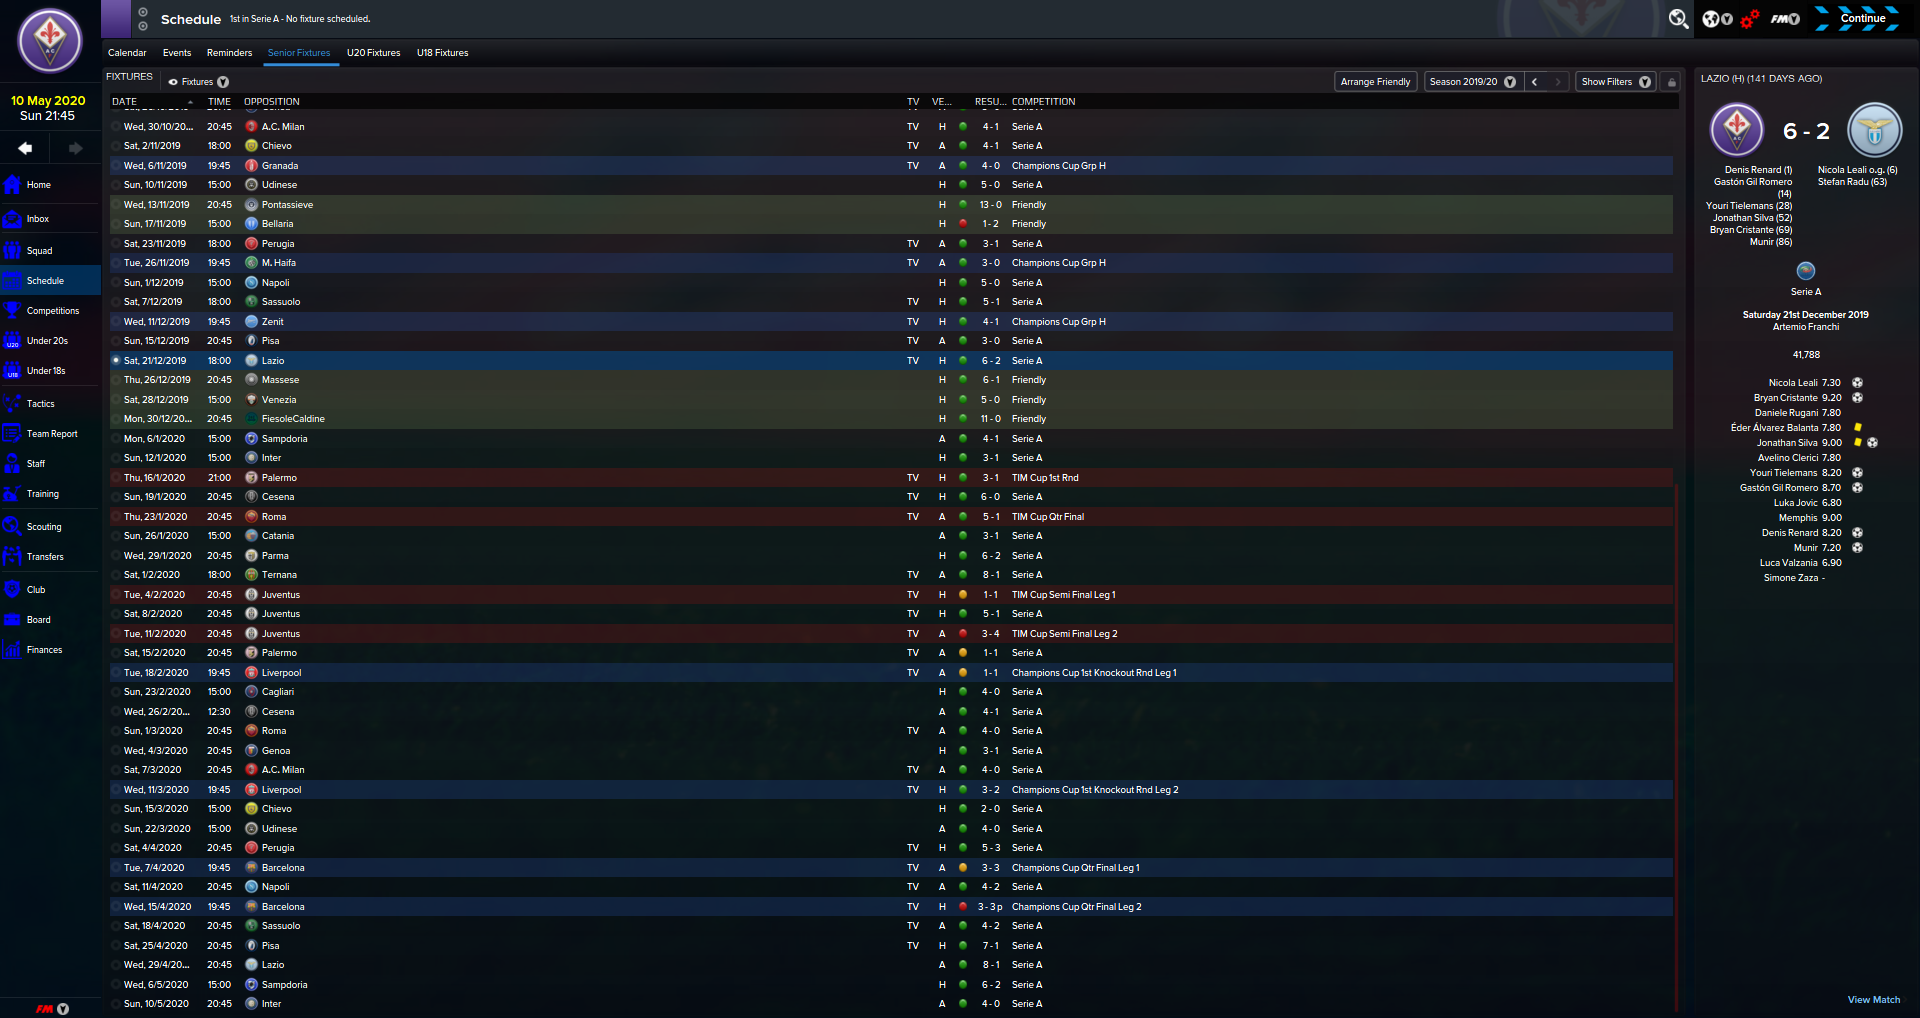Open the red gears settings icon
Screen dimensions: 1920x1018
click(x=1749, y=19)
